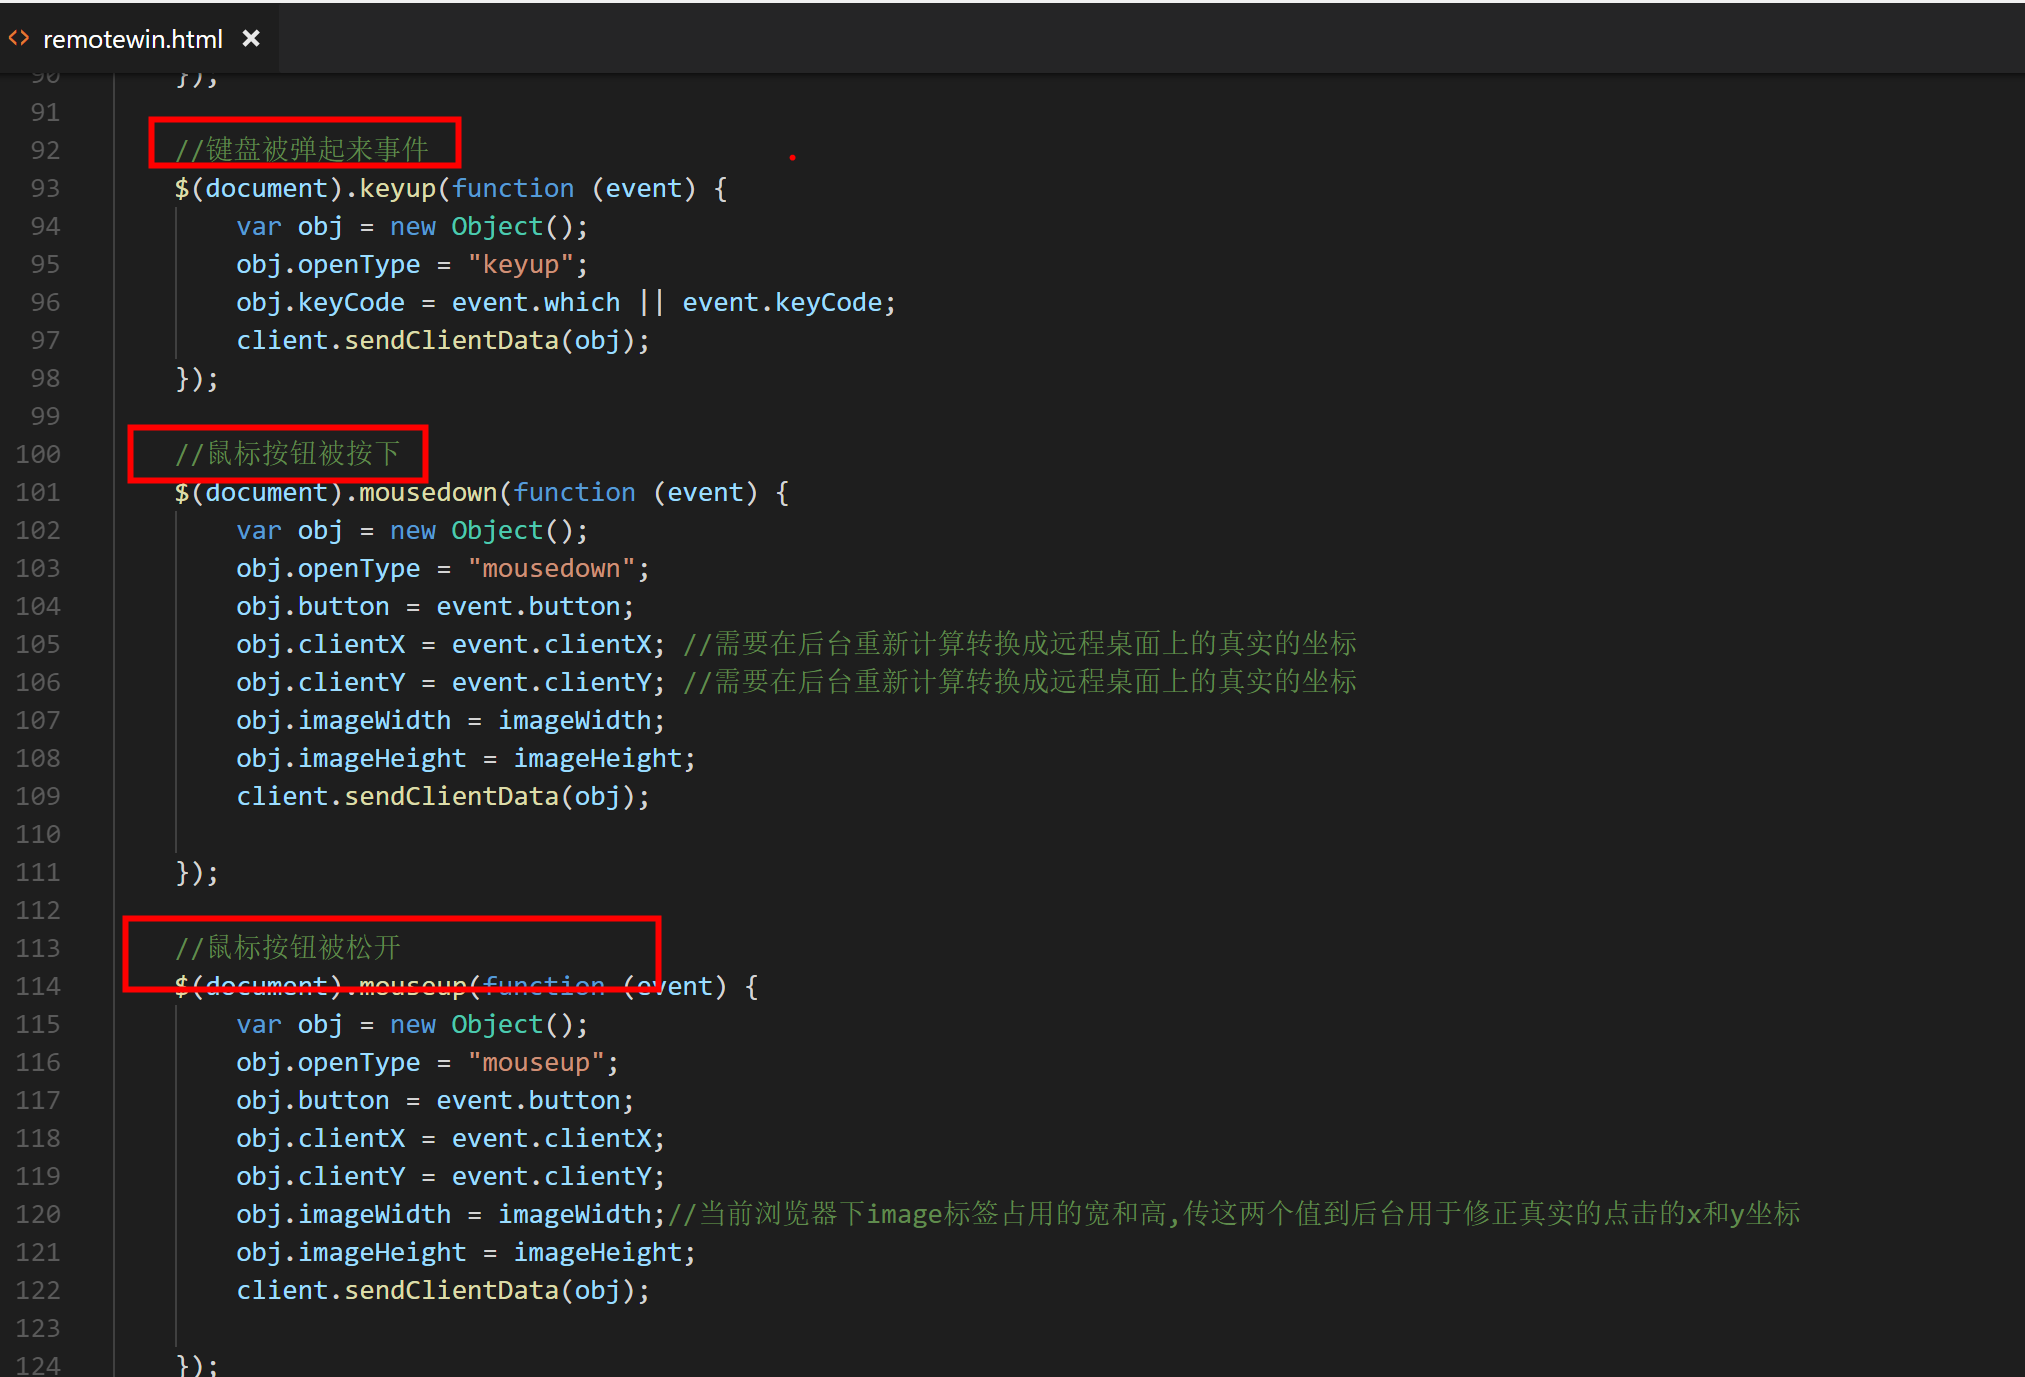Click the function keyword on line 93
The width and height of the screenshot is (2025, 1377).
point(513,188)
